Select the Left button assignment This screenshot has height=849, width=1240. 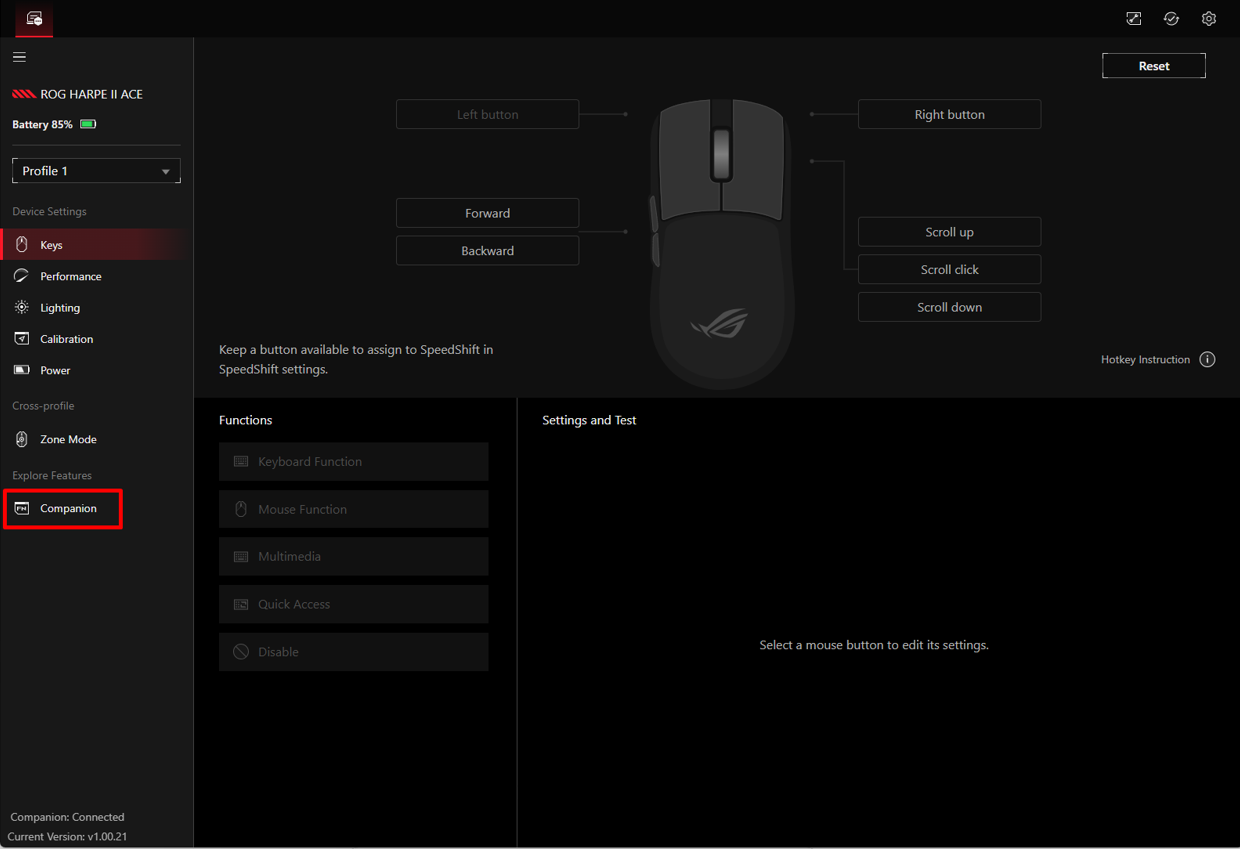point(487,114)
